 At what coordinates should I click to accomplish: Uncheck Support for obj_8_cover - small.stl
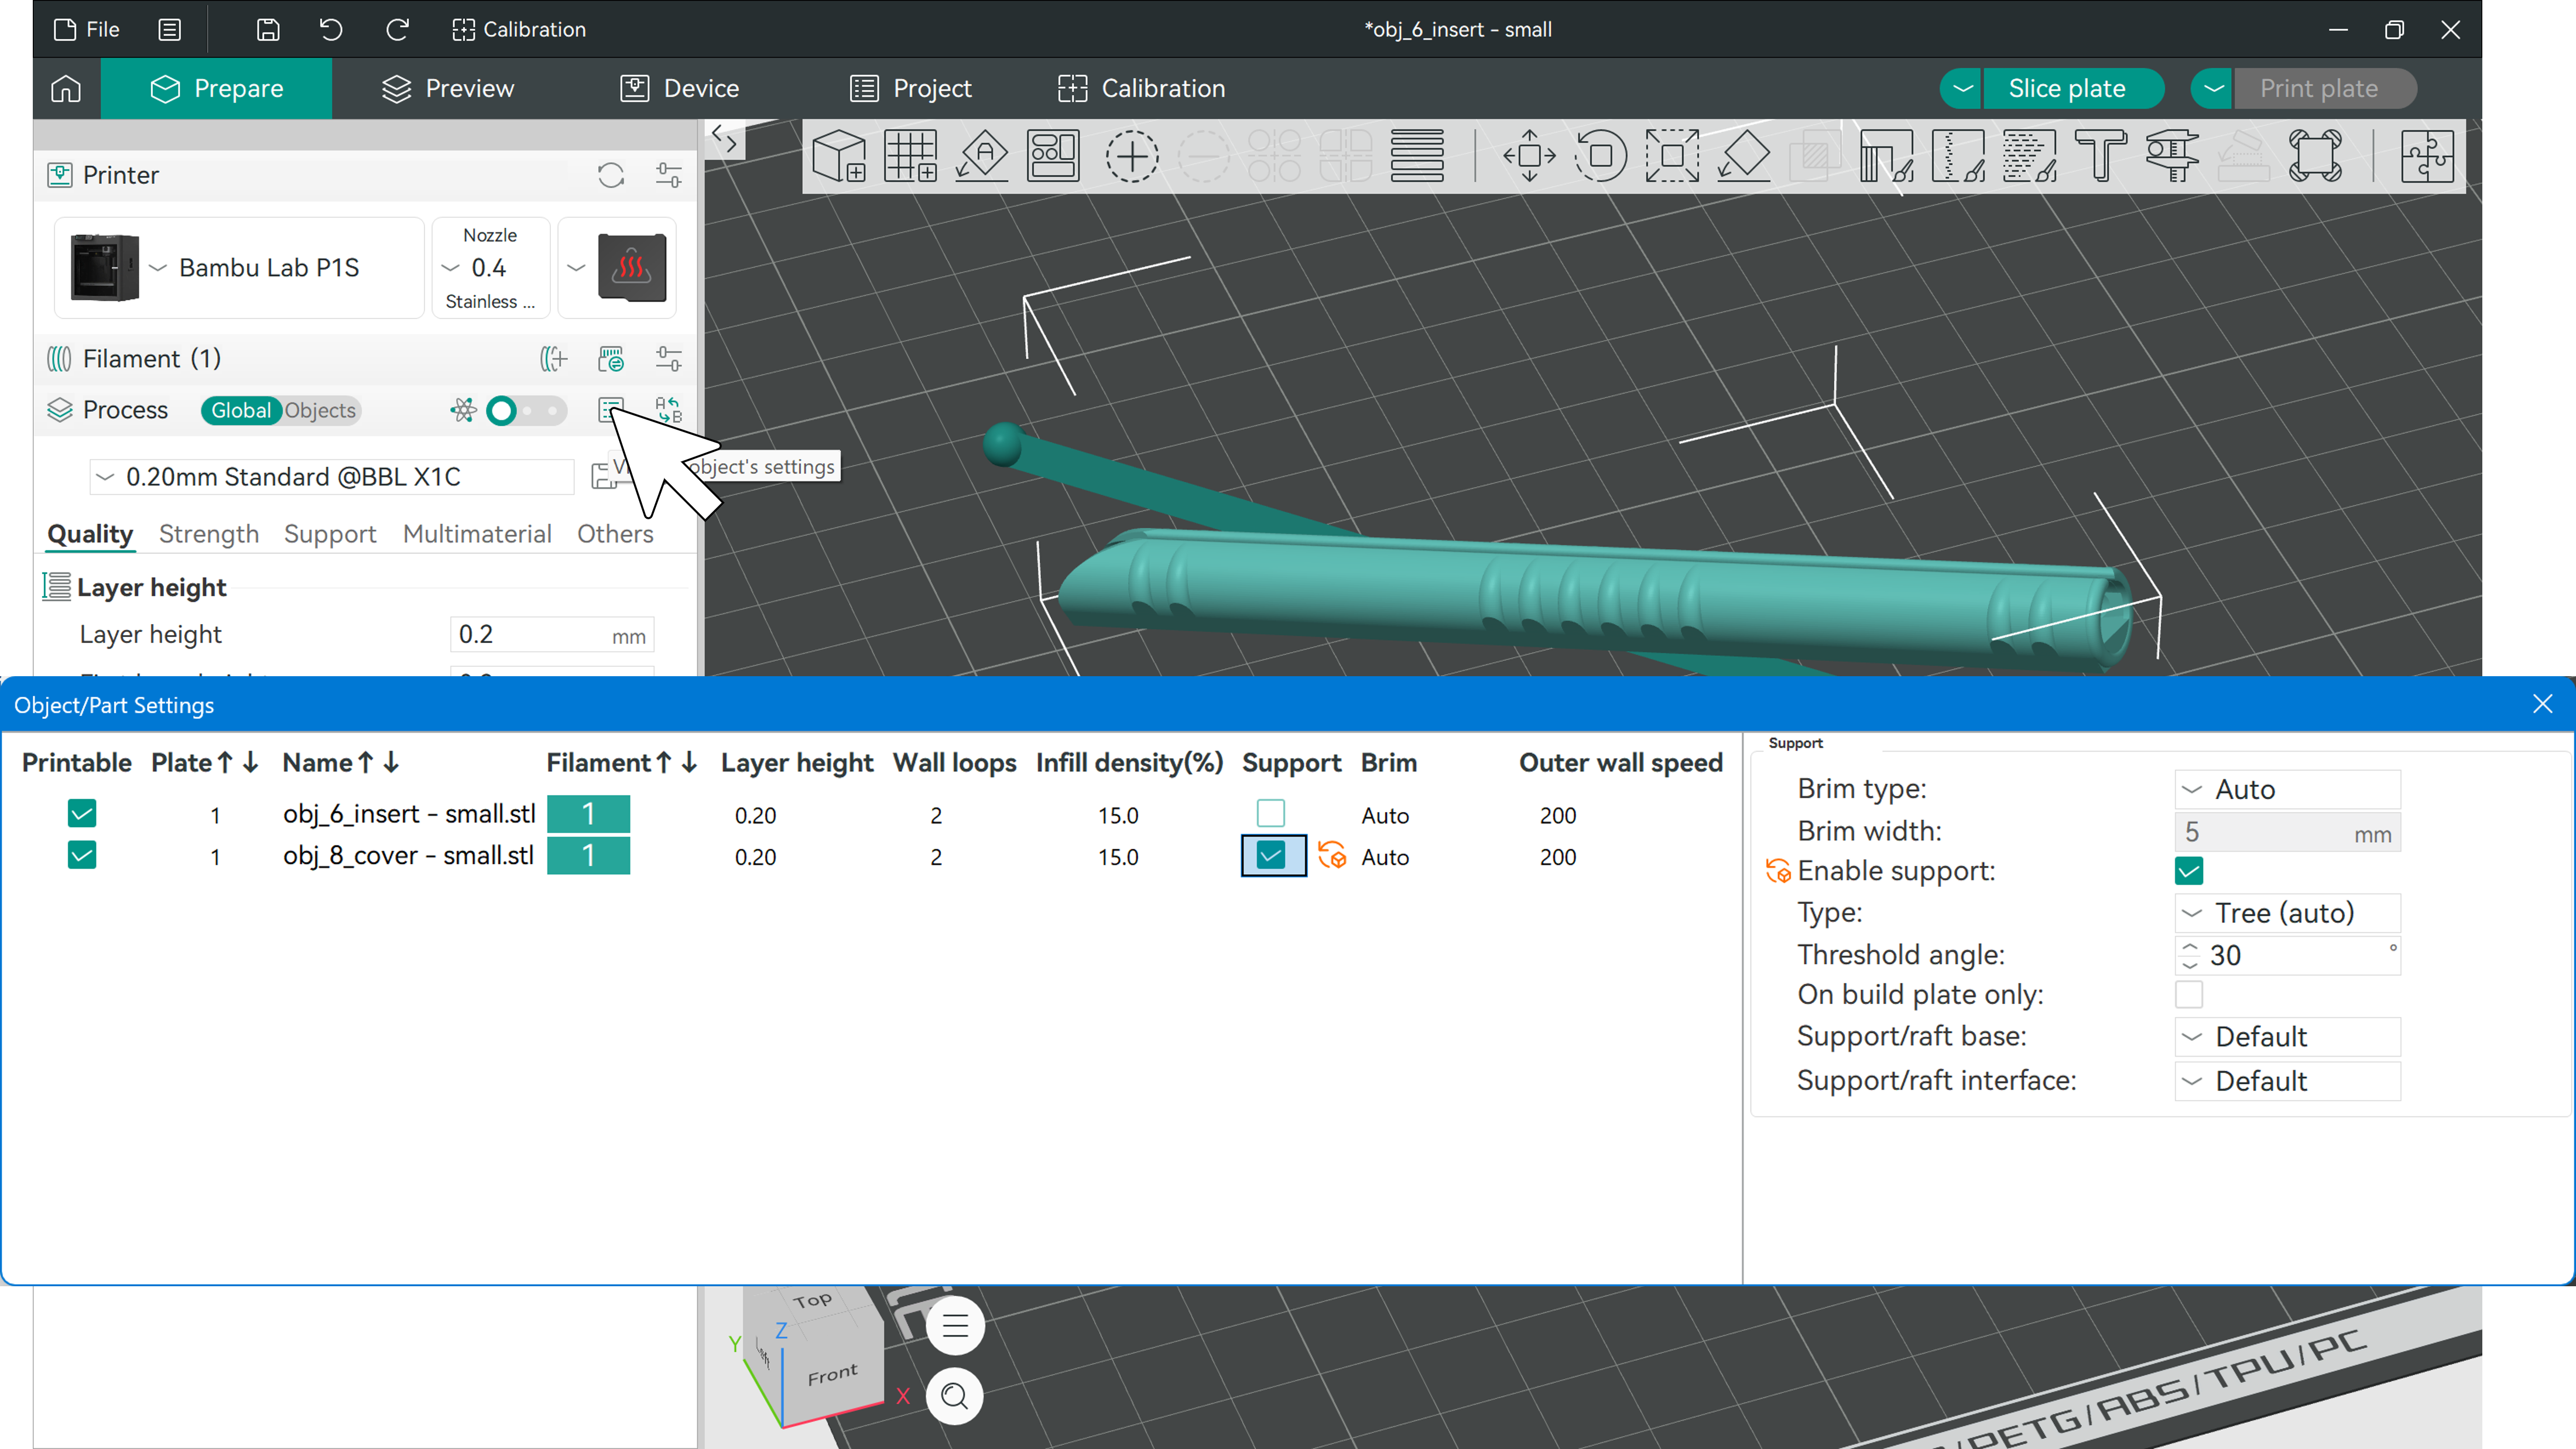1270,856
